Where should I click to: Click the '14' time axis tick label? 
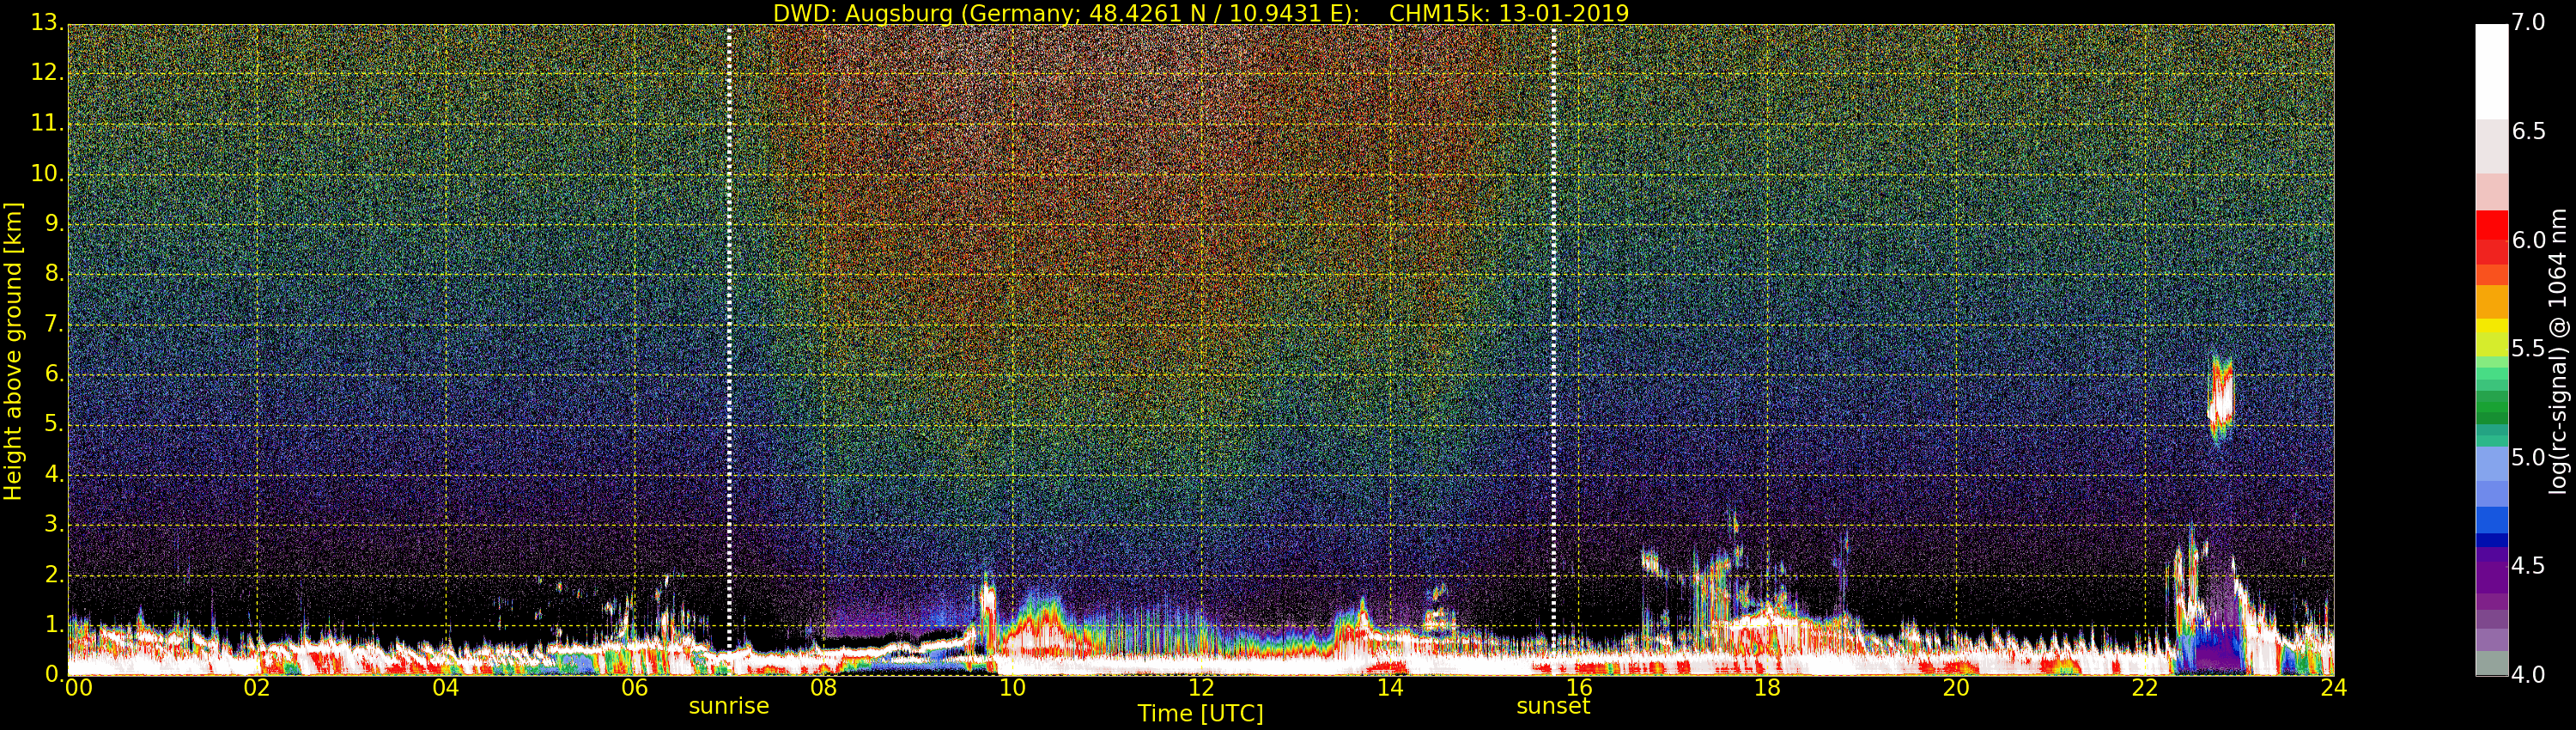tap(1390, 688)
